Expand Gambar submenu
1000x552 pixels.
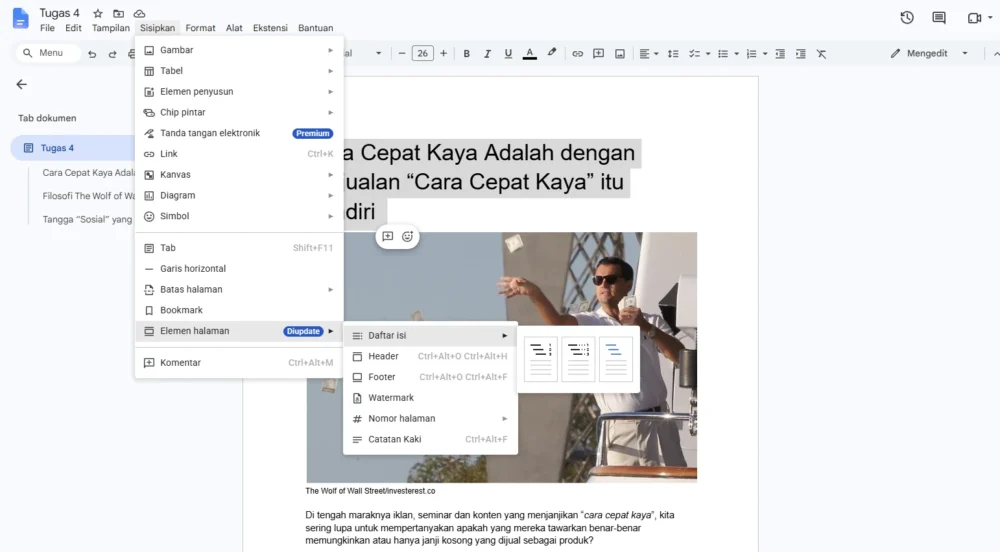pyautogui.click(x=239, y=50)
